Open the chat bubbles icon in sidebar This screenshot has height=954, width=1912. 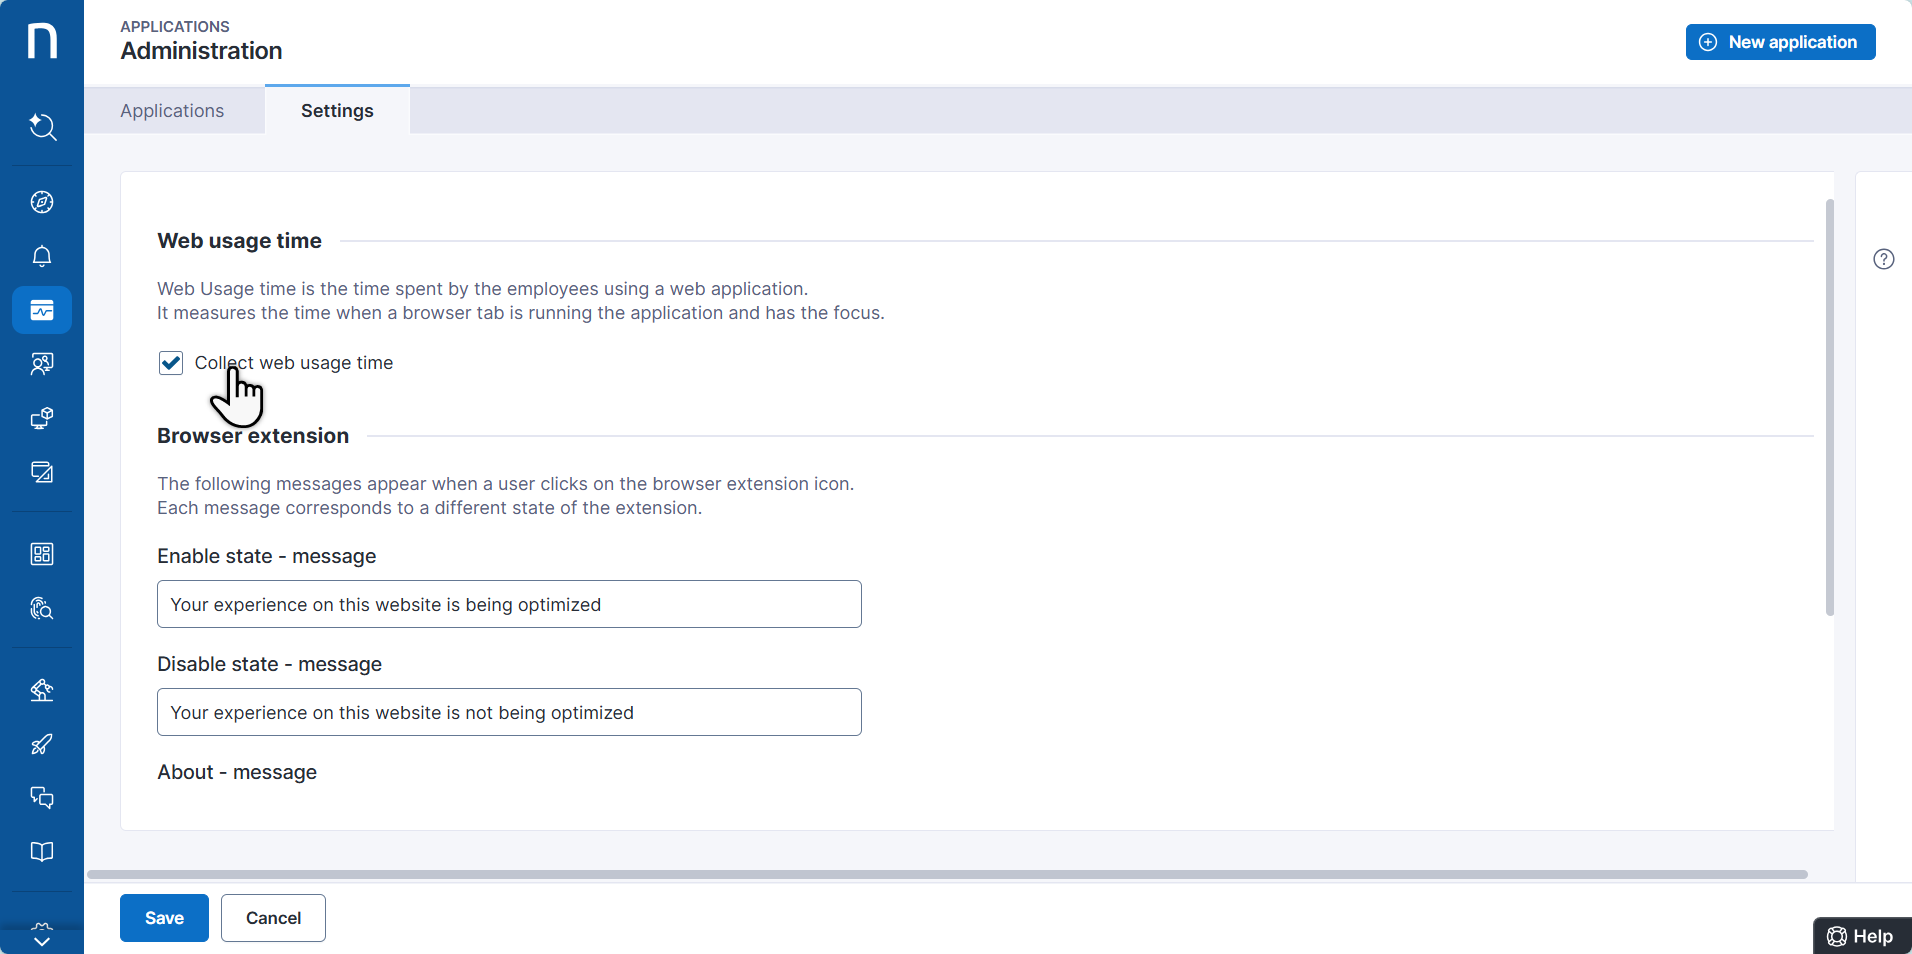click(x=42, y=797)
